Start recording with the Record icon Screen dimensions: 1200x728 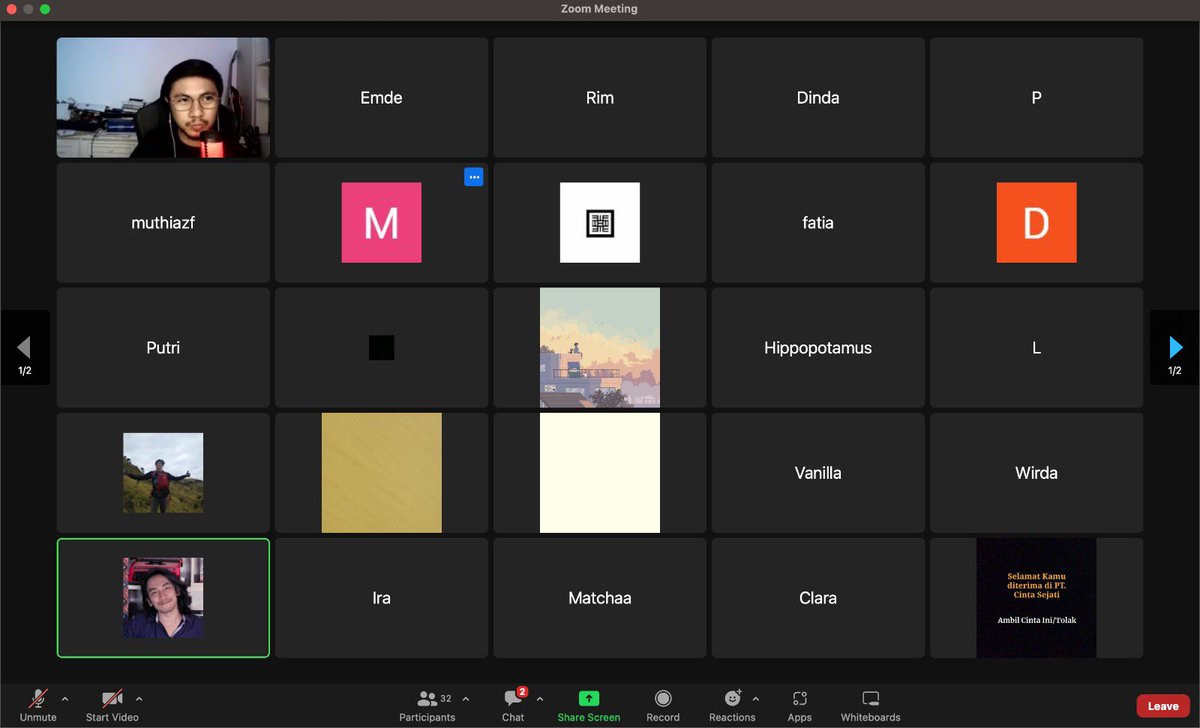(663, 699)
